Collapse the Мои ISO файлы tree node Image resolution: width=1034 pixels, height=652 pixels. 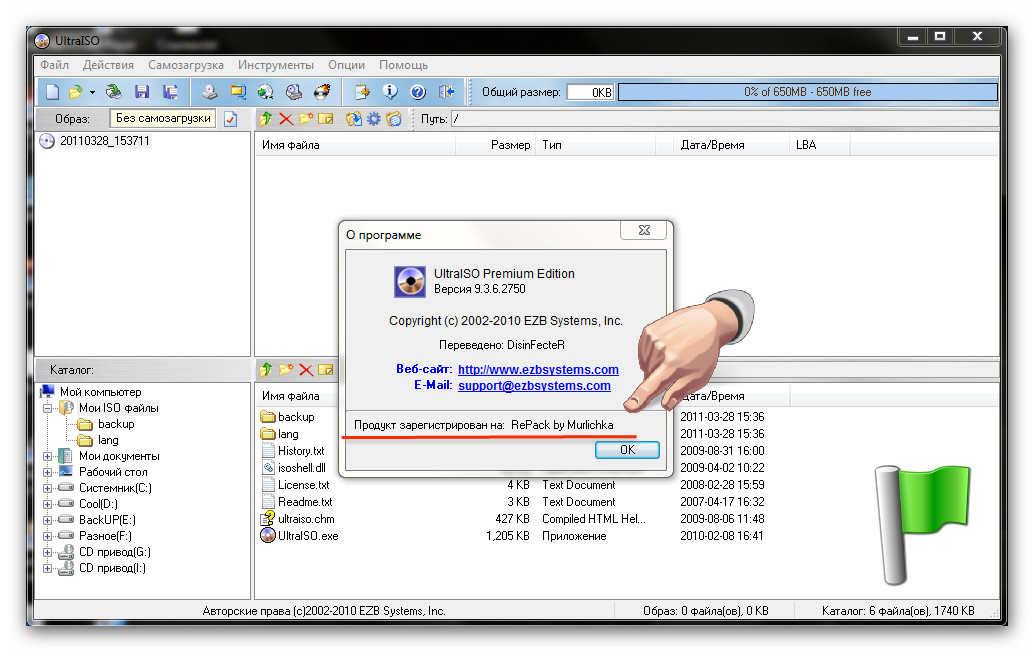click(47, 408)
